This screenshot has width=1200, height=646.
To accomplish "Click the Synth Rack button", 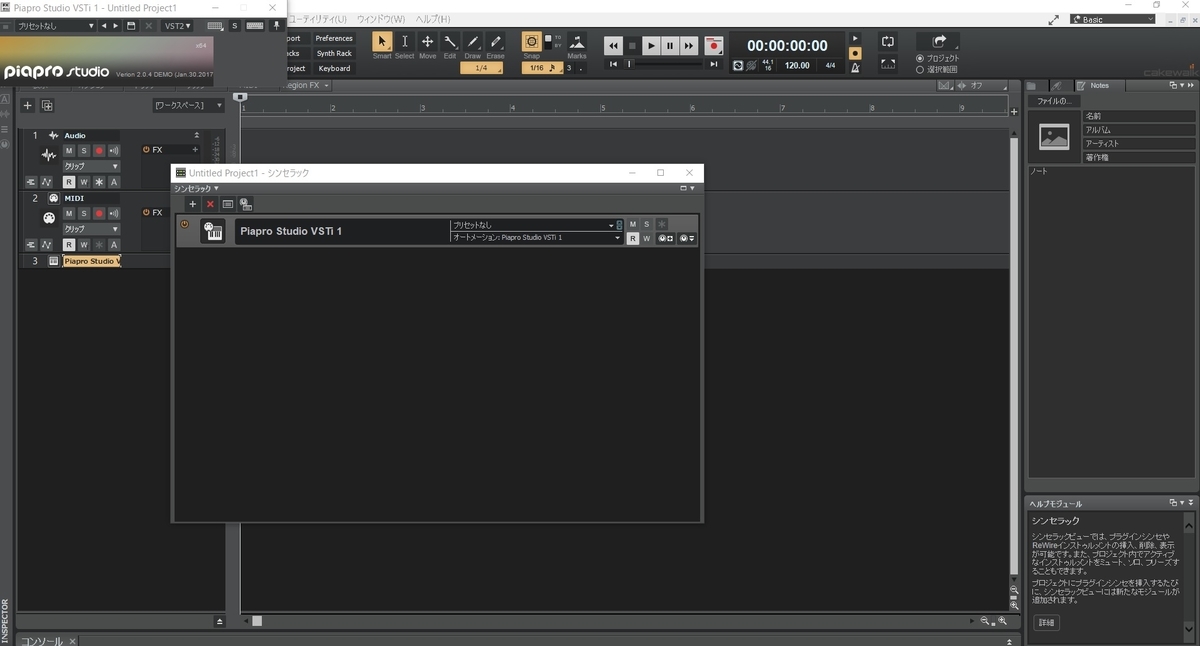I will tap(334, 53).
